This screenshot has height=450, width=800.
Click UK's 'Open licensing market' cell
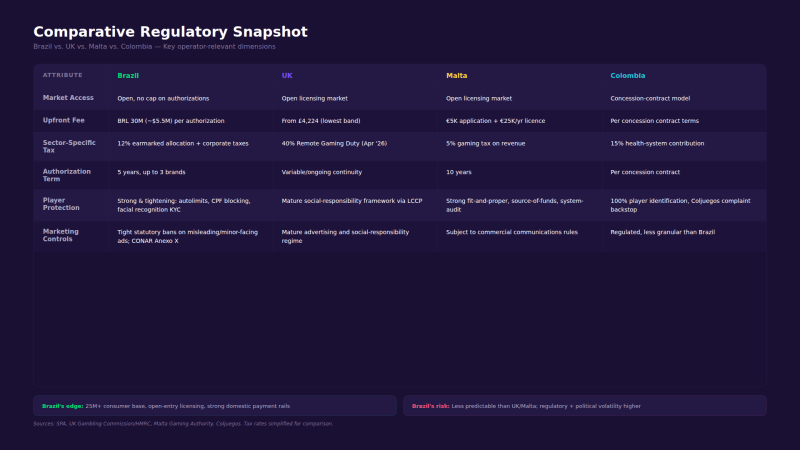314,98
